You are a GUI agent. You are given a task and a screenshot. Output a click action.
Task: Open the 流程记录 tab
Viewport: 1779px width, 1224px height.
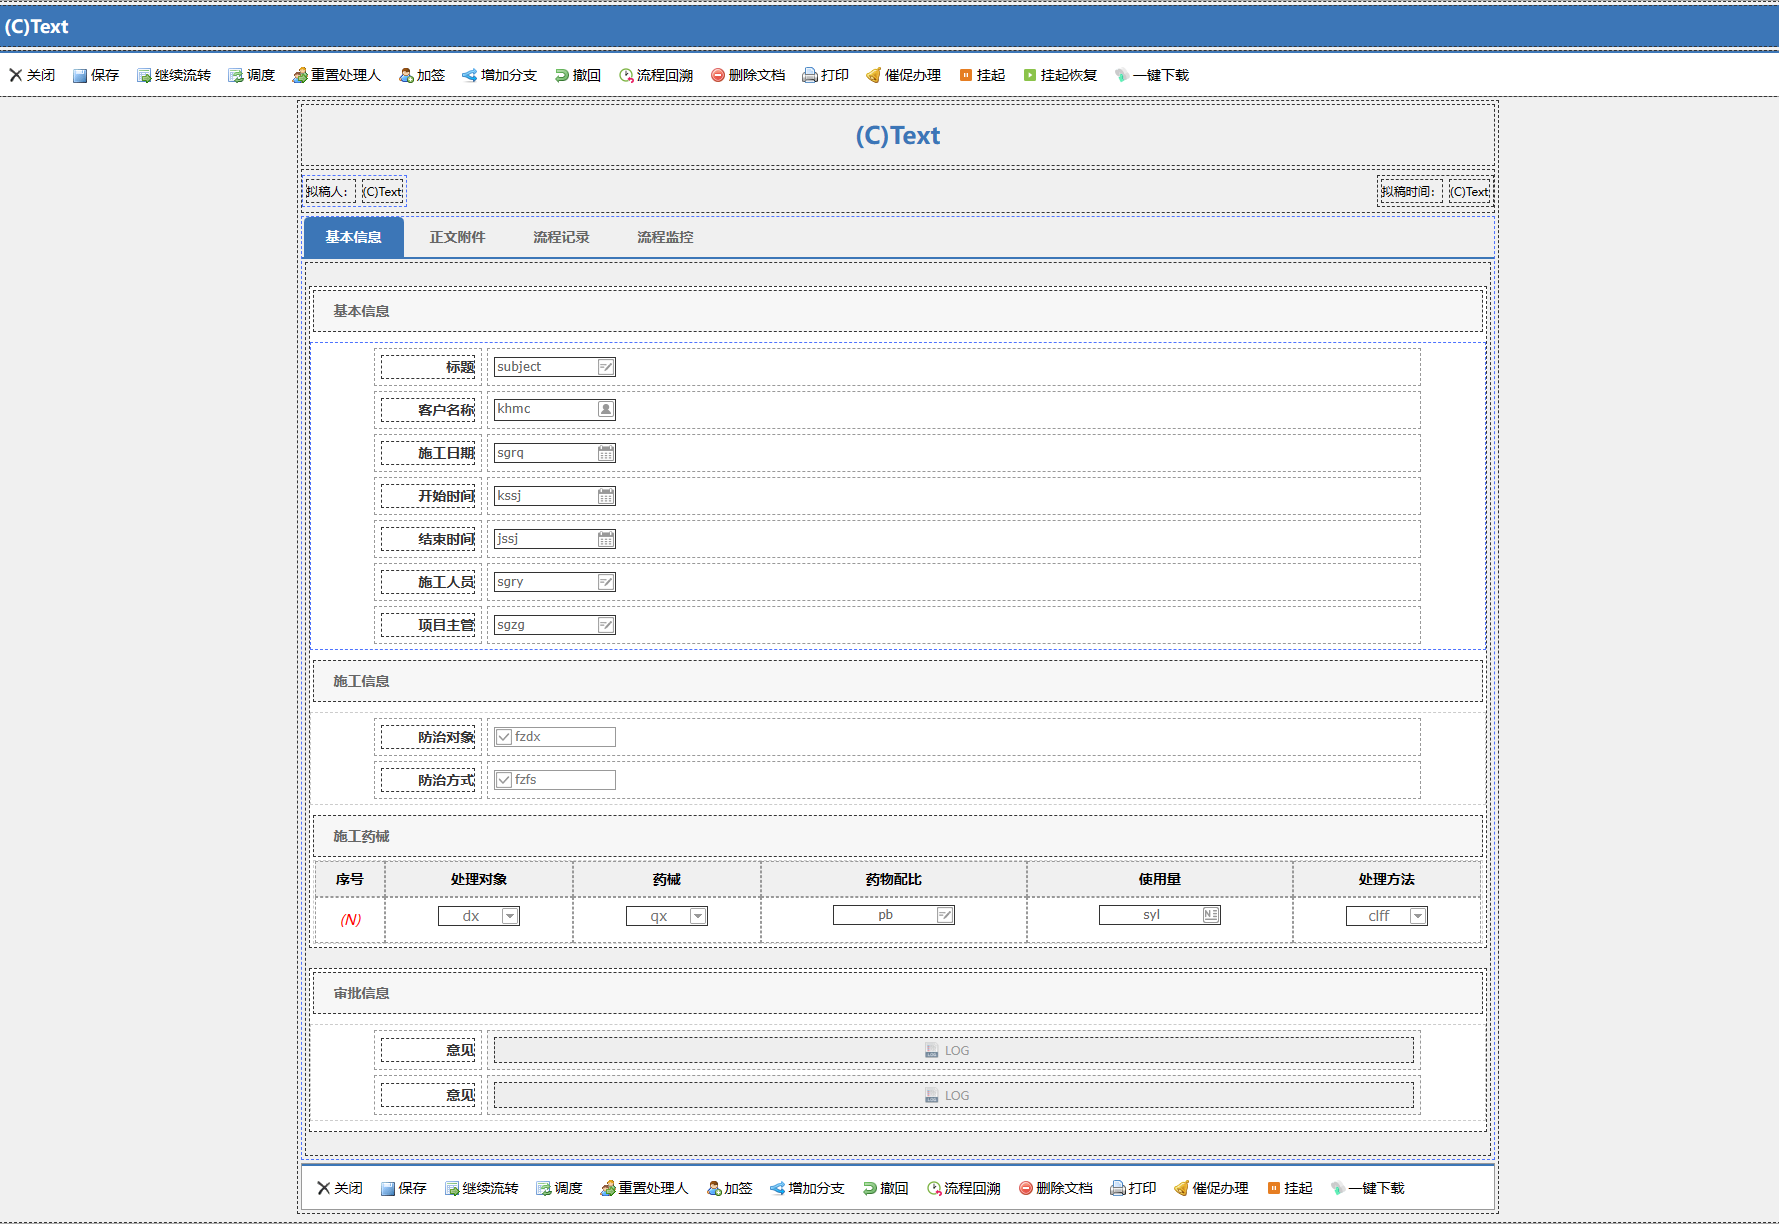tap(562, 237)
